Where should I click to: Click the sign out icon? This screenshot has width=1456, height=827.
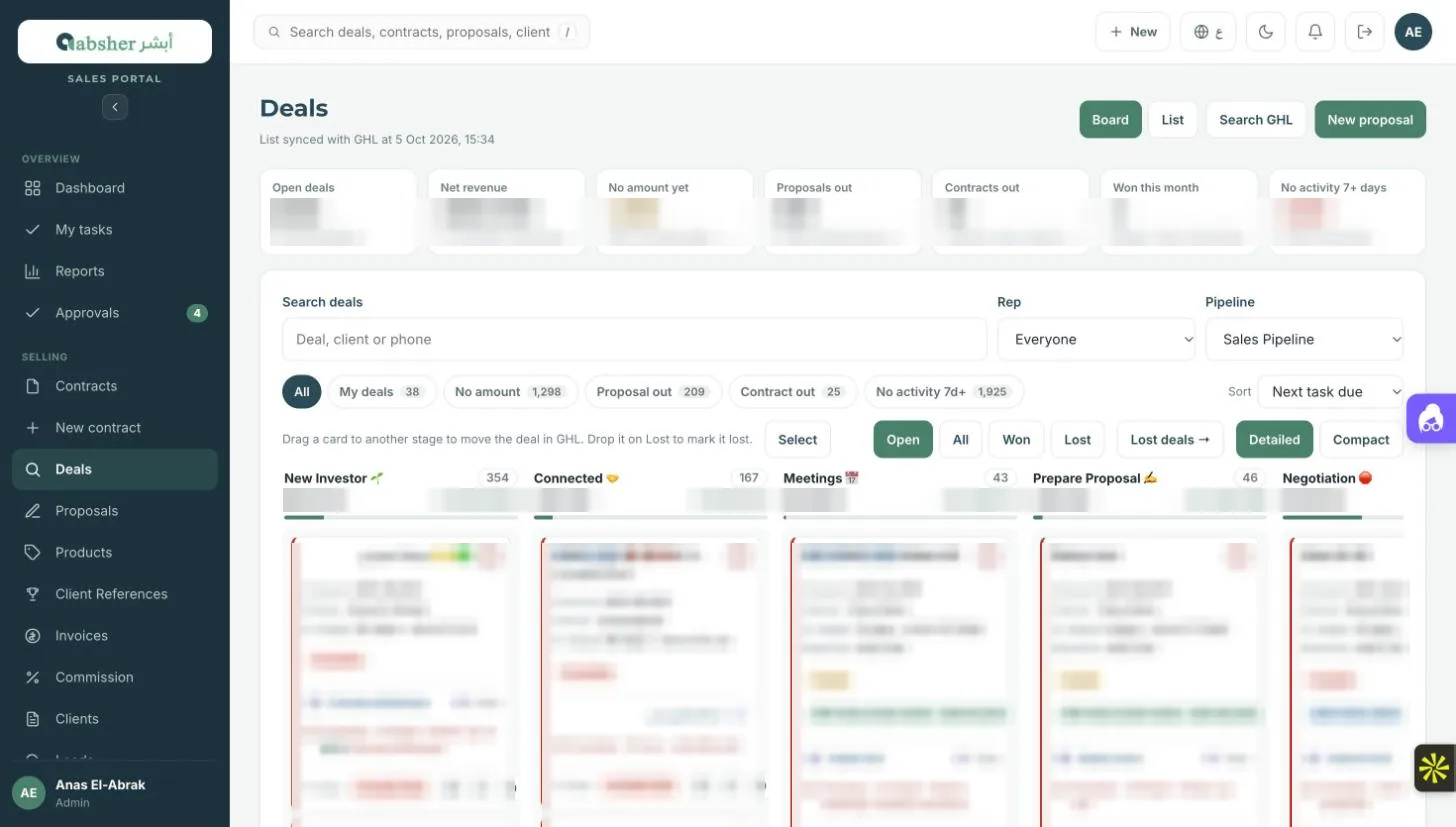pyautogui.click(x=1365, y=32)
